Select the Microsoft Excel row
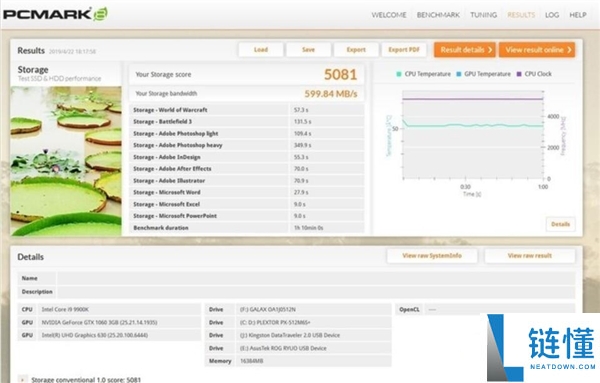600x383 pixels. tap(247, 204)
